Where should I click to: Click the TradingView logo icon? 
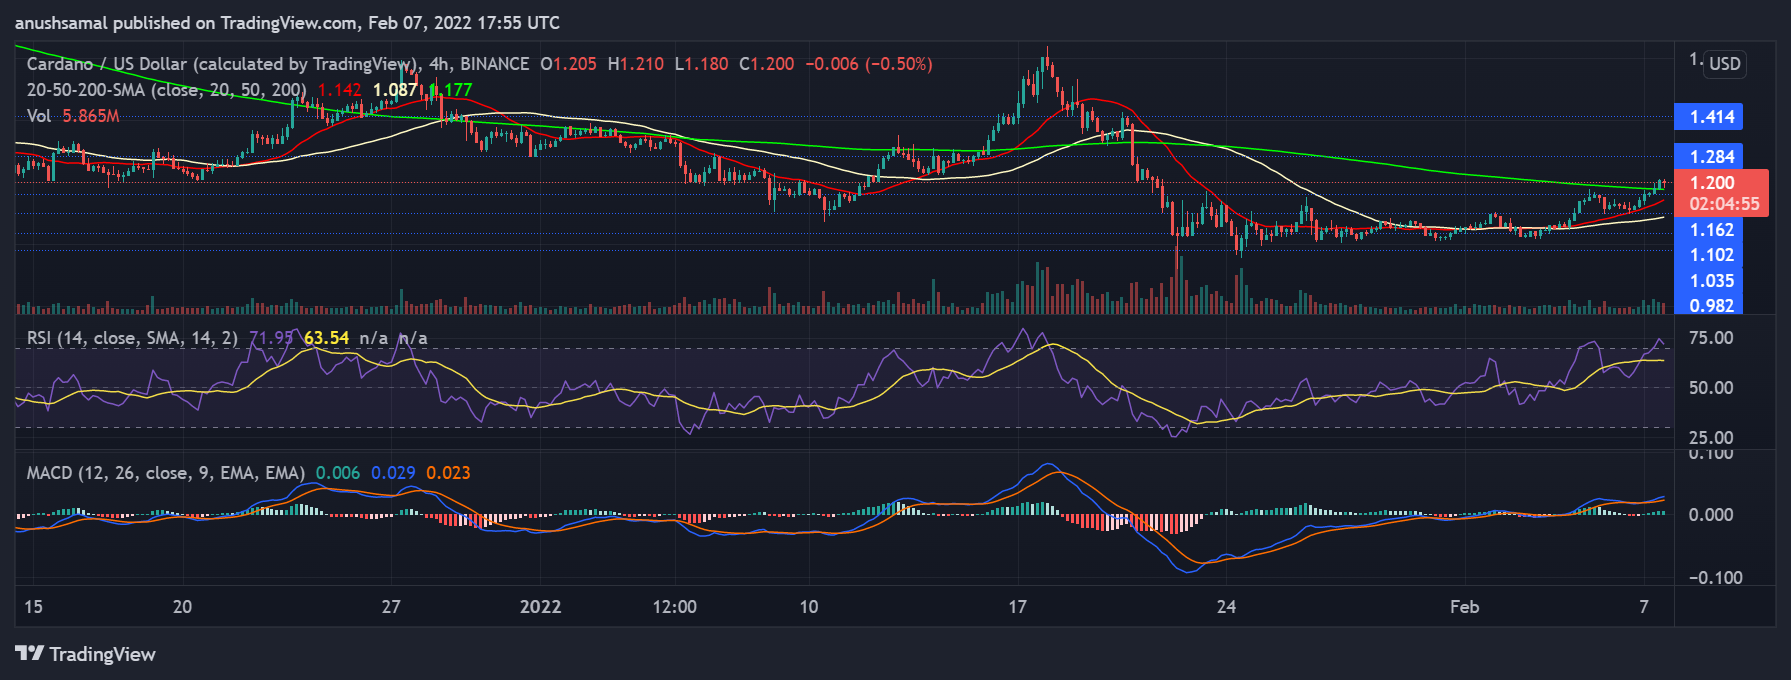coord(30,654)
